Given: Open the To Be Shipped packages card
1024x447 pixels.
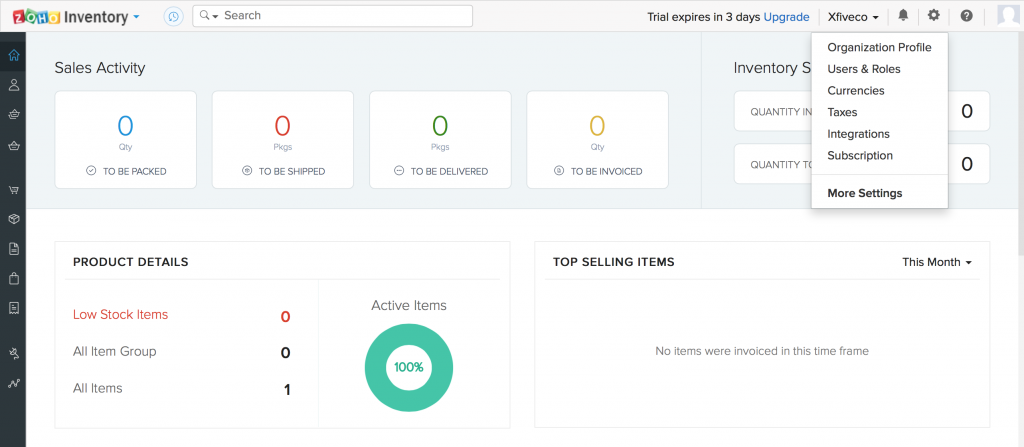Looking at the screenshot, I should click(283, 140).
